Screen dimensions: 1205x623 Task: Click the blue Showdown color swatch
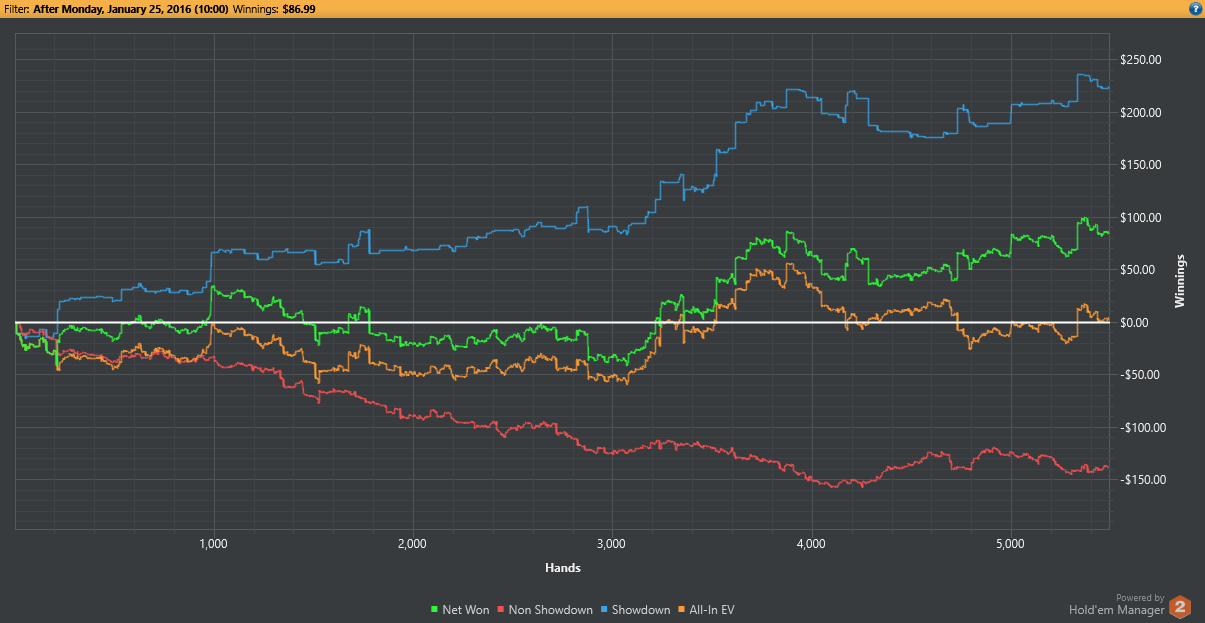603,610
